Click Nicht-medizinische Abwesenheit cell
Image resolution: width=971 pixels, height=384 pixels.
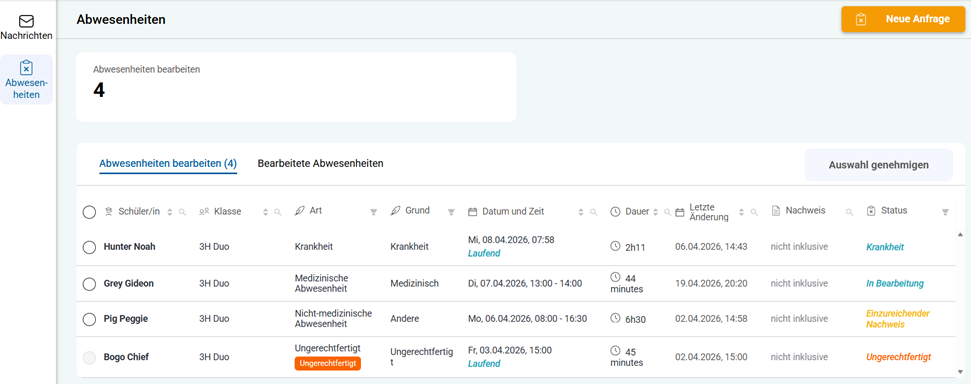333,318
